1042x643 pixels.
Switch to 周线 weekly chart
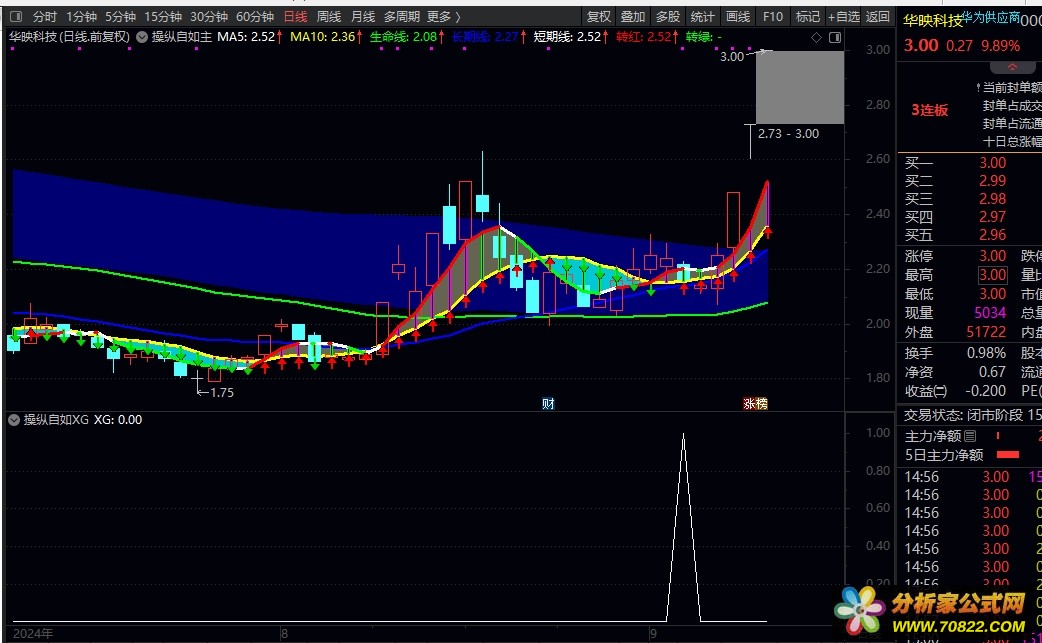(x=328, y=17)
